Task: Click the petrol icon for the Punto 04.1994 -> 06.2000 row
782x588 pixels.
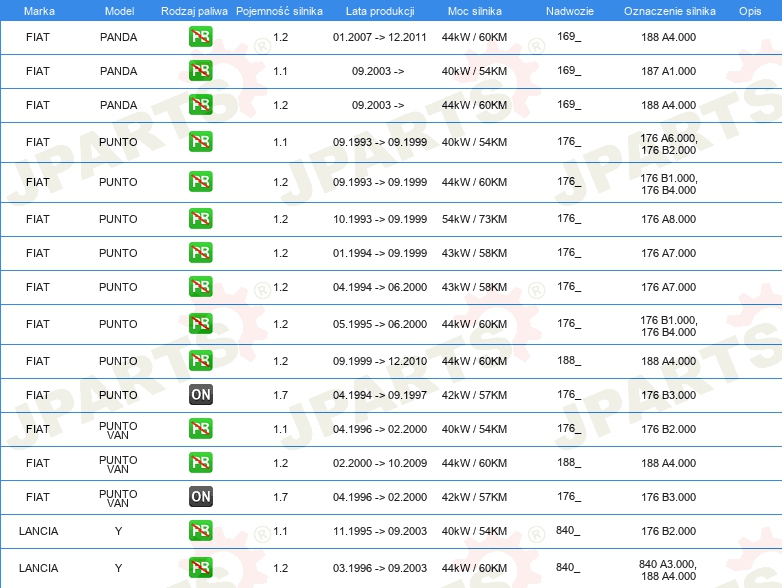Action: (x=200, y=287)
